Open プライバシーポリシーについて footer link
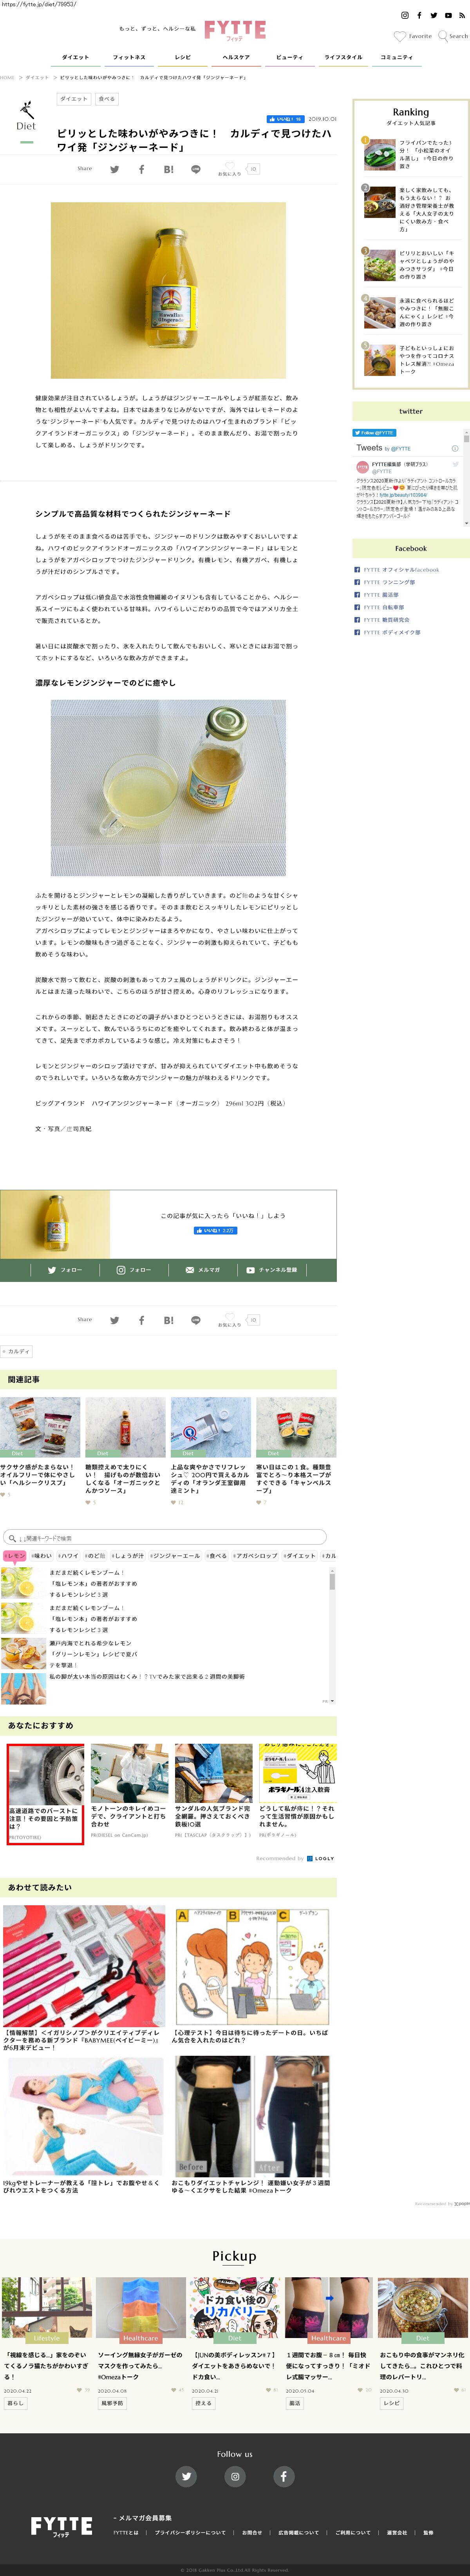This screenshot has height=2576, width=470. coord(190,2533)
